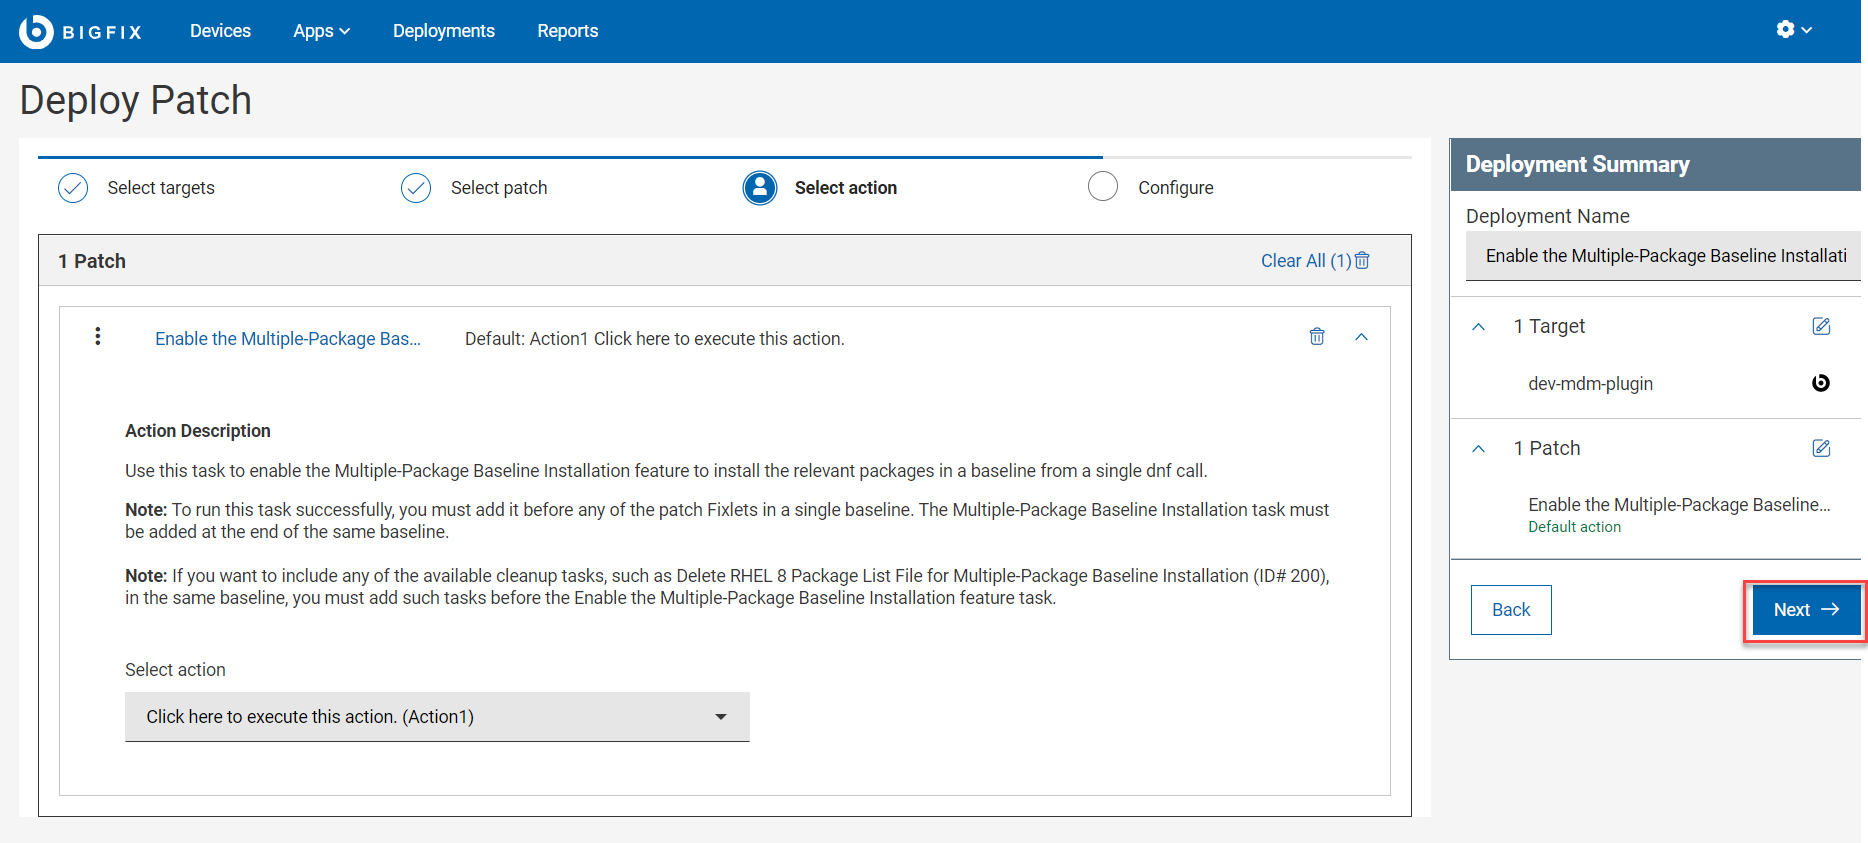
Task: Click the Next button
Action: click(x=1804, y=610)
